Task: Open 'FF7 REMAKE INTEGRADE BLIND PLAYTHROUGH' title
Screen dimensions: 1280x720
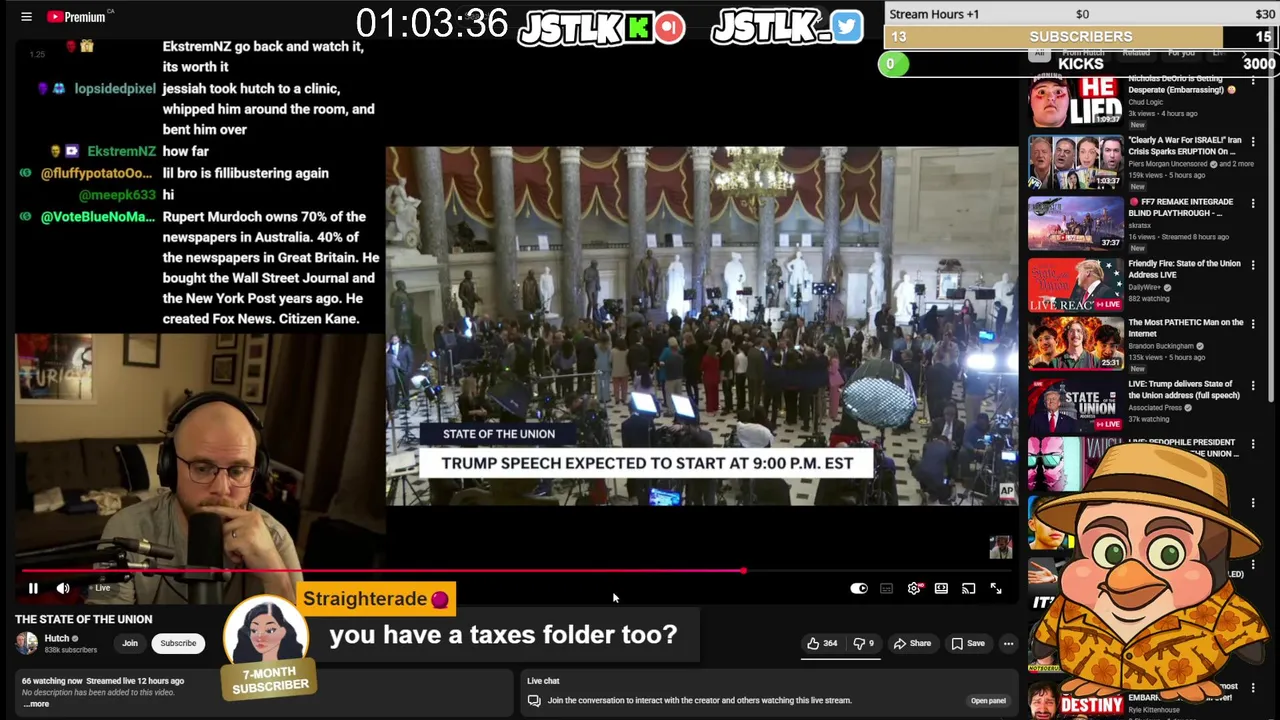Action: click(x=1183, y=207)
